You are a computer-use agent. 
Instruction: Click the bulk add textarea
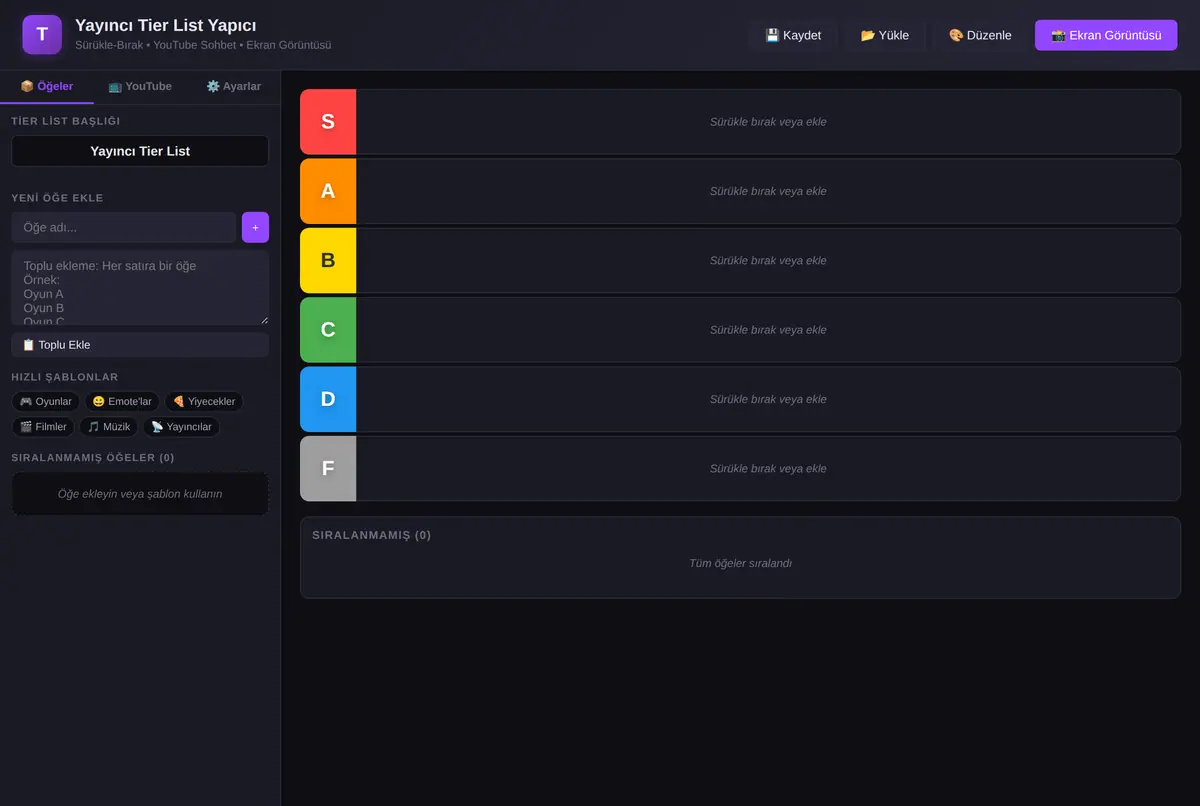click(x=140, y=288)
